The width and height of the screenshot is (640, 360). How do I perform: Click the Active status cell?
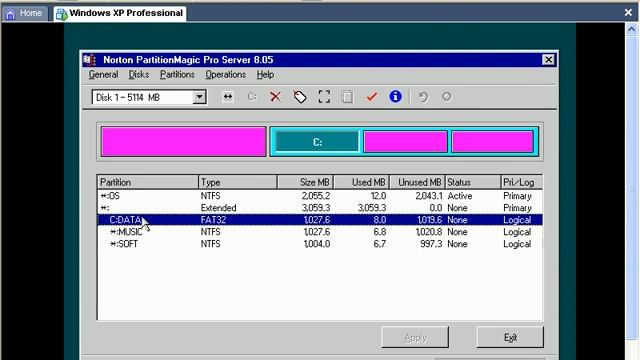[x=460, y=196]
